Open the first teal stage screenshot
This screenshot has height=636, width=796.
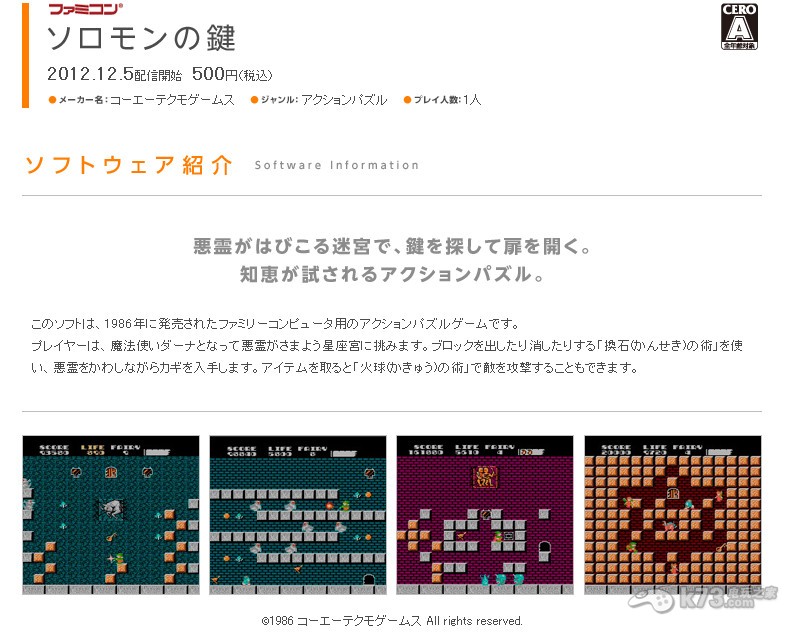pyautogui.click(x=111, y=515)
